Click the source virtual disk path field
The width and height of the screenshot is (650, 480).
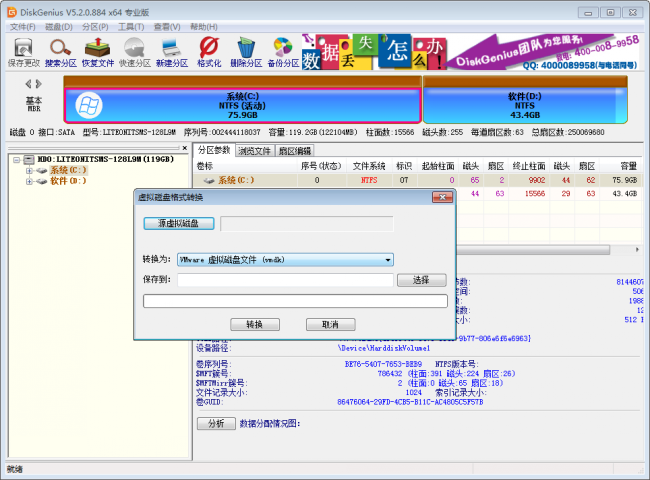coord(307,223)
